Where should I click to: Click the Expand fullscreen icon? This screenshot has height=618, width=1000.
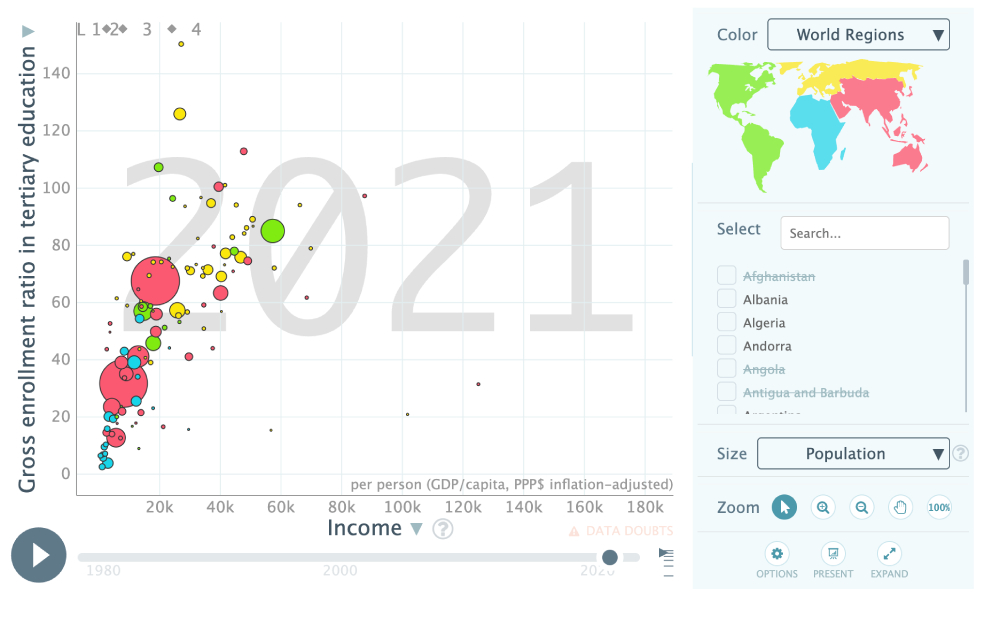click(x=889, y=553)
